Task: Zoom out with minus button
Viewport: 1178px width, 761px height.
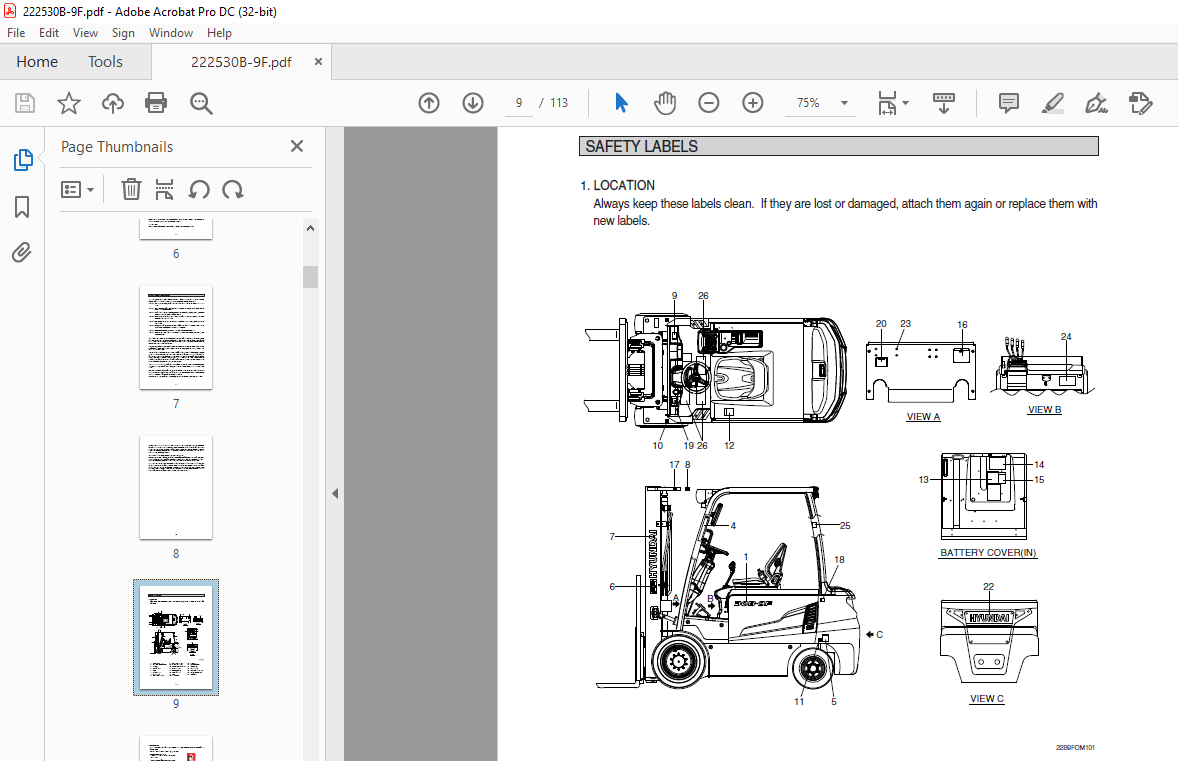Action: (x=708, y=103)
